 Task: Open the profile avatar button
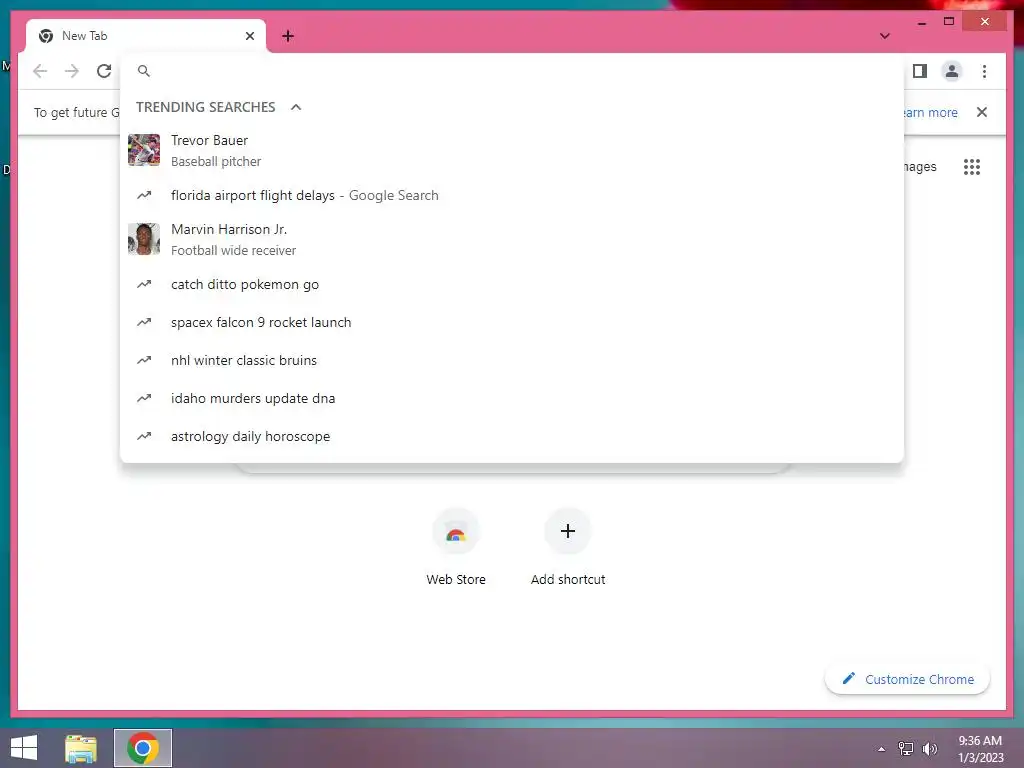pos(952,71)
